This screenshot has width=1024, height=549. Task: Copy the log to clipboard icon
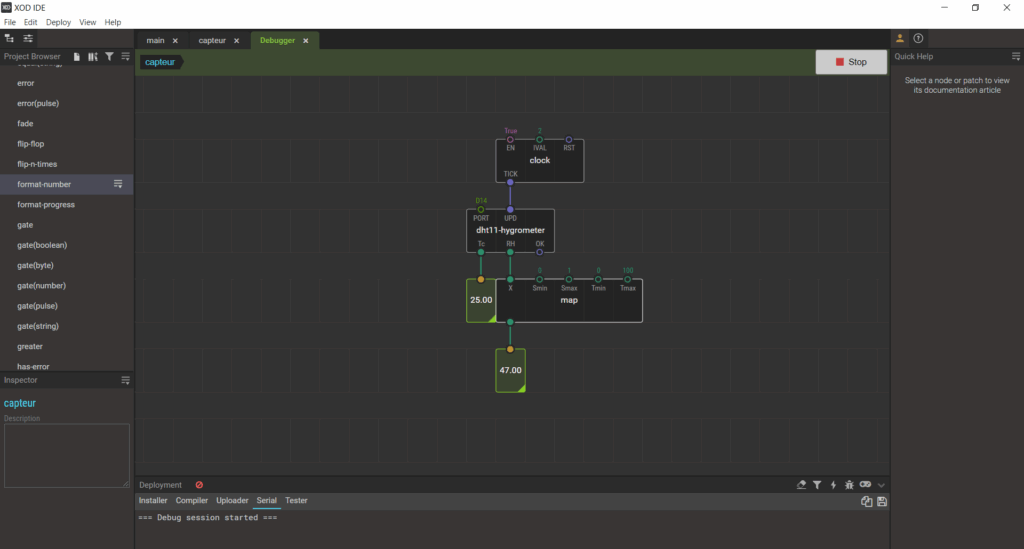pos(867,501)
